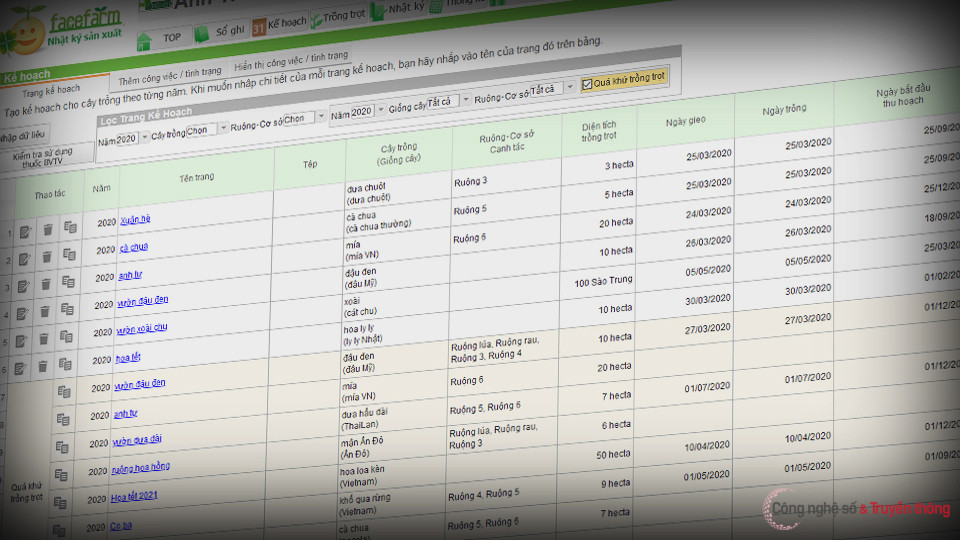Open the Xuân hè plan link
This screenshot has width=960, height=540.
tap(134, 219)
